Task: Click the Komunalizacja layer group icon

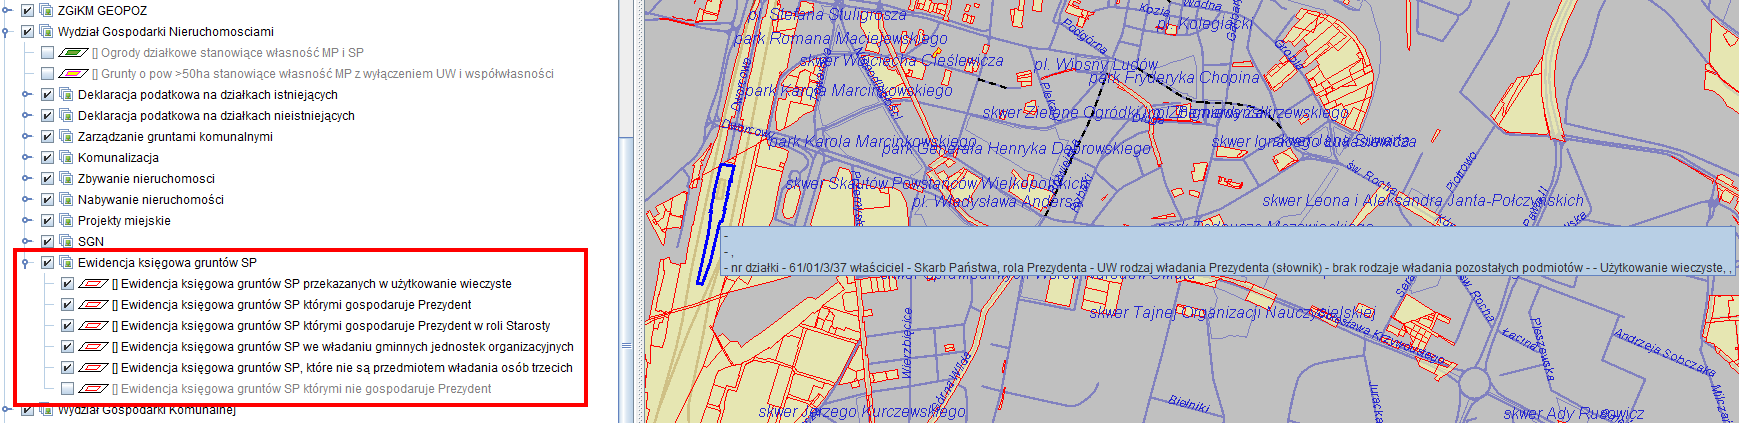Action: point(66,158)
